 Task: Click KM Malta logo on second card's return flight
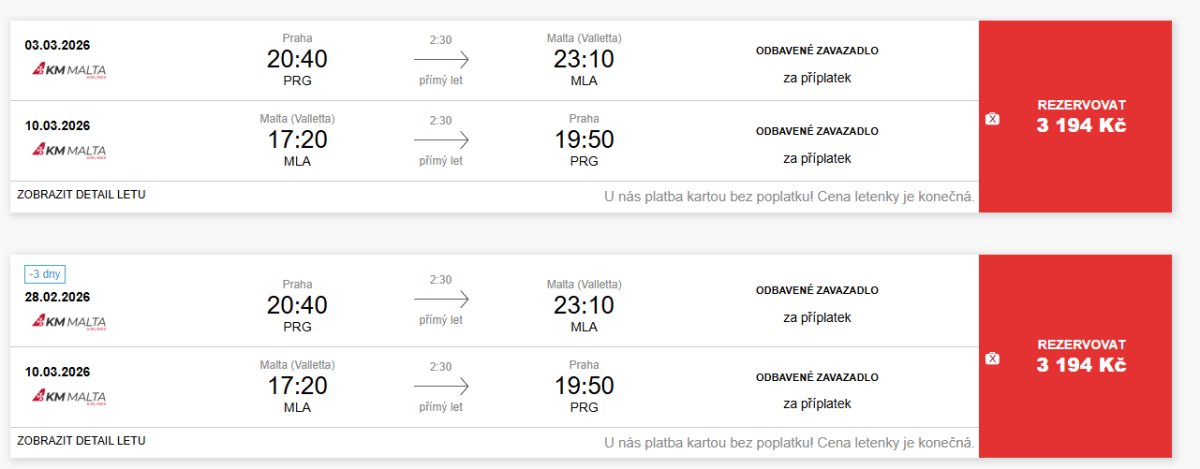pyautogui.click(x=69, y=397)
